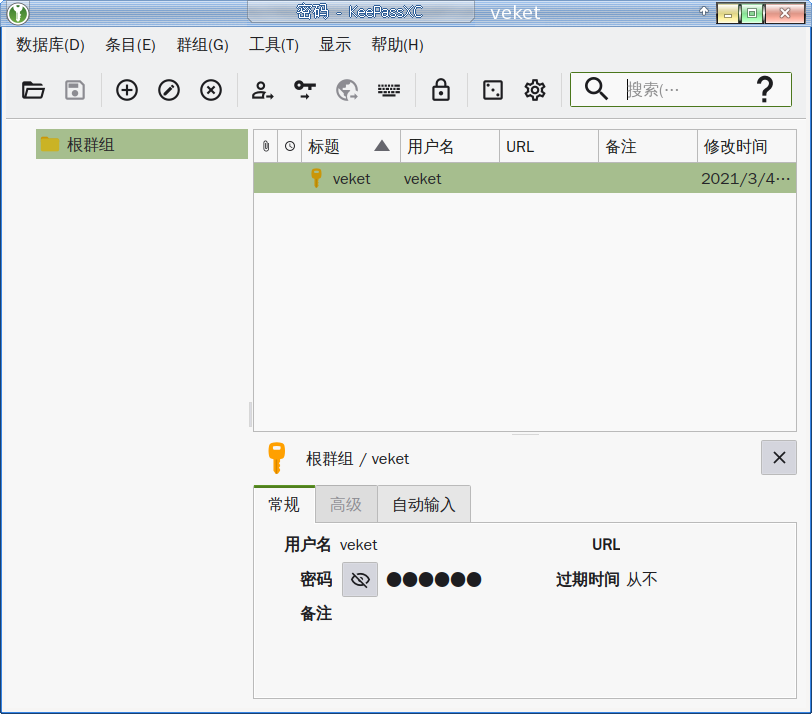
Task: Edit entry using the pencil circle icon
Action: [x=169, y=90]
